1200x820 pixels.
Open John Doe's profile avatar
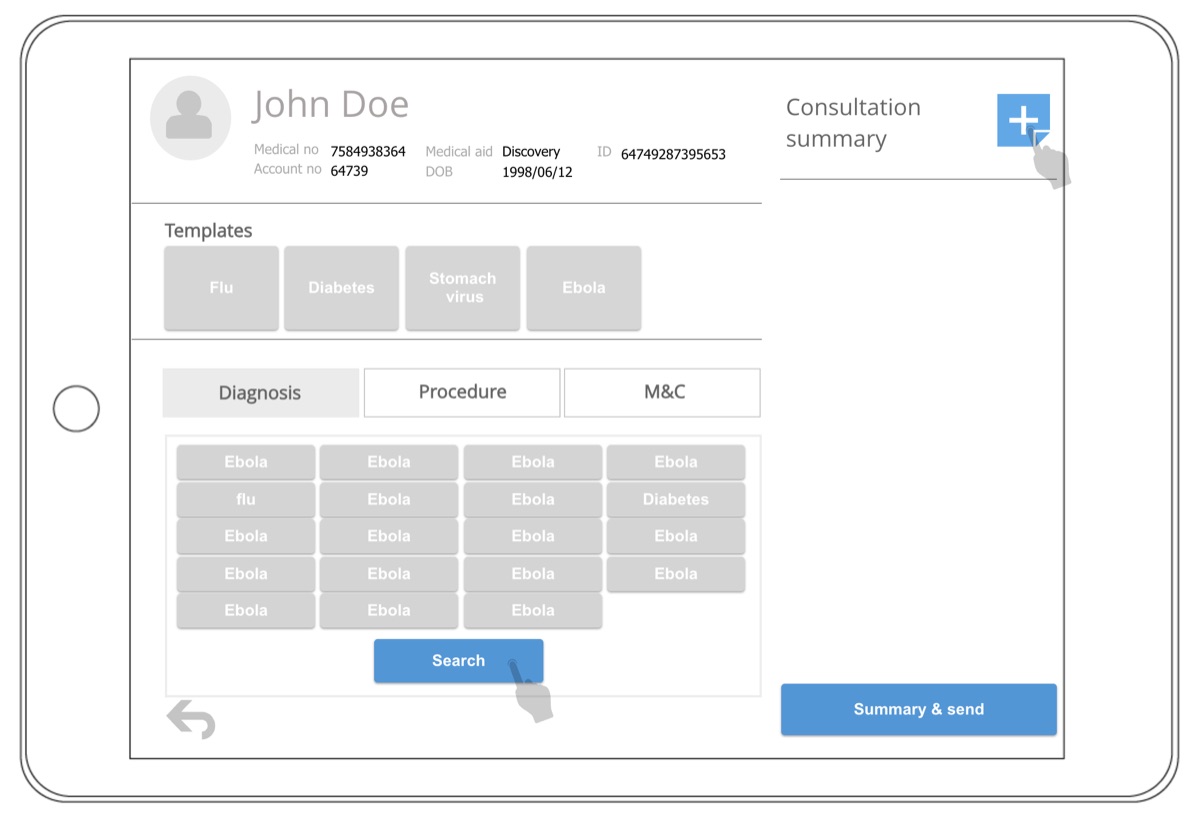[190, 118]
